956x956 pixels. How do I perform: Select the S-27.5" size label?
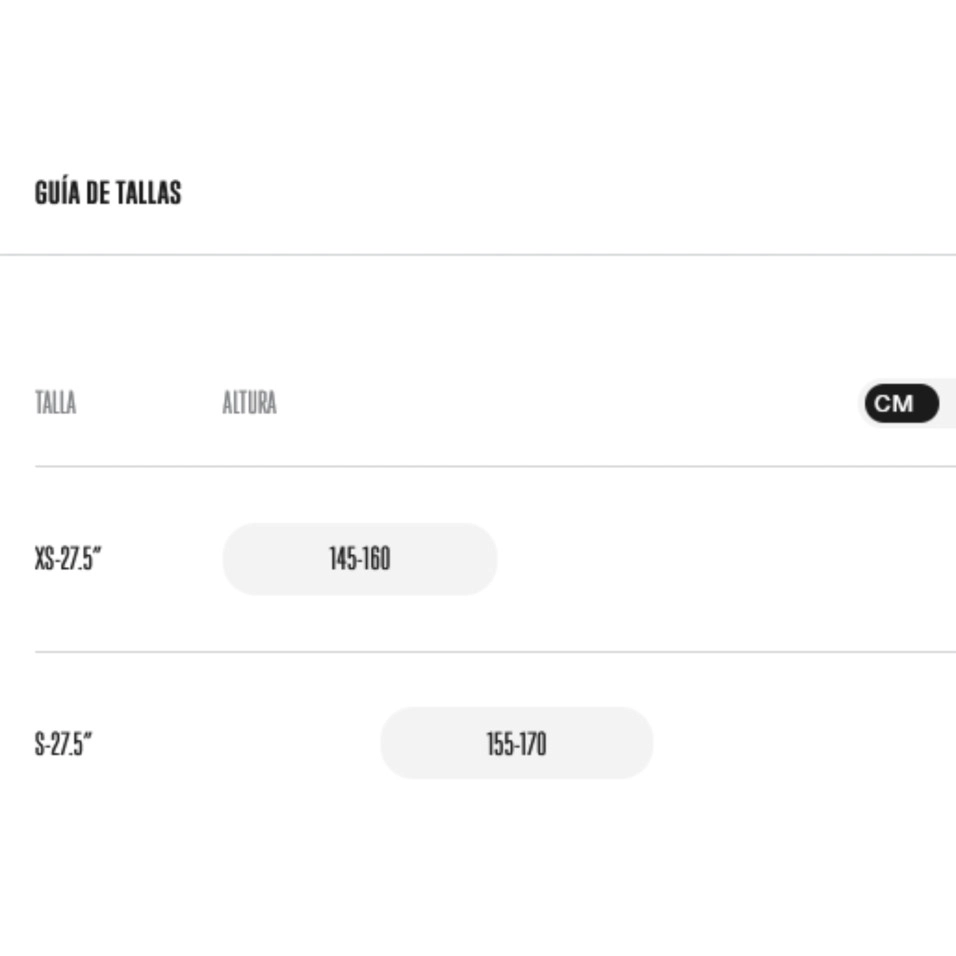(63, 744)
